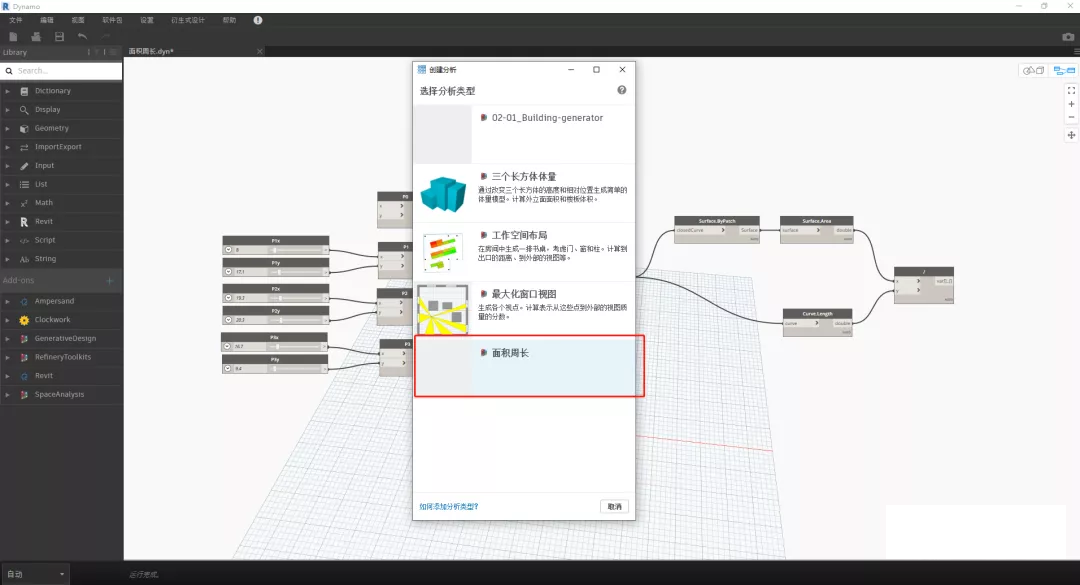
Task: Zoom to fit the workspace
Action: pos(1071,90)
